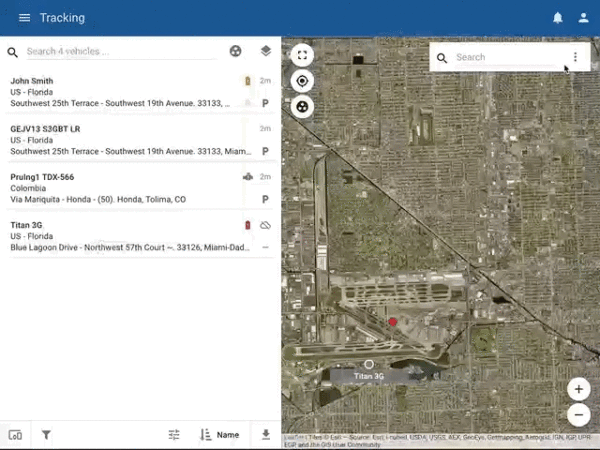This screenshot has height=450, width=600.
Task: Click the Search 4 vehicles field
Action: click(120, 51)
